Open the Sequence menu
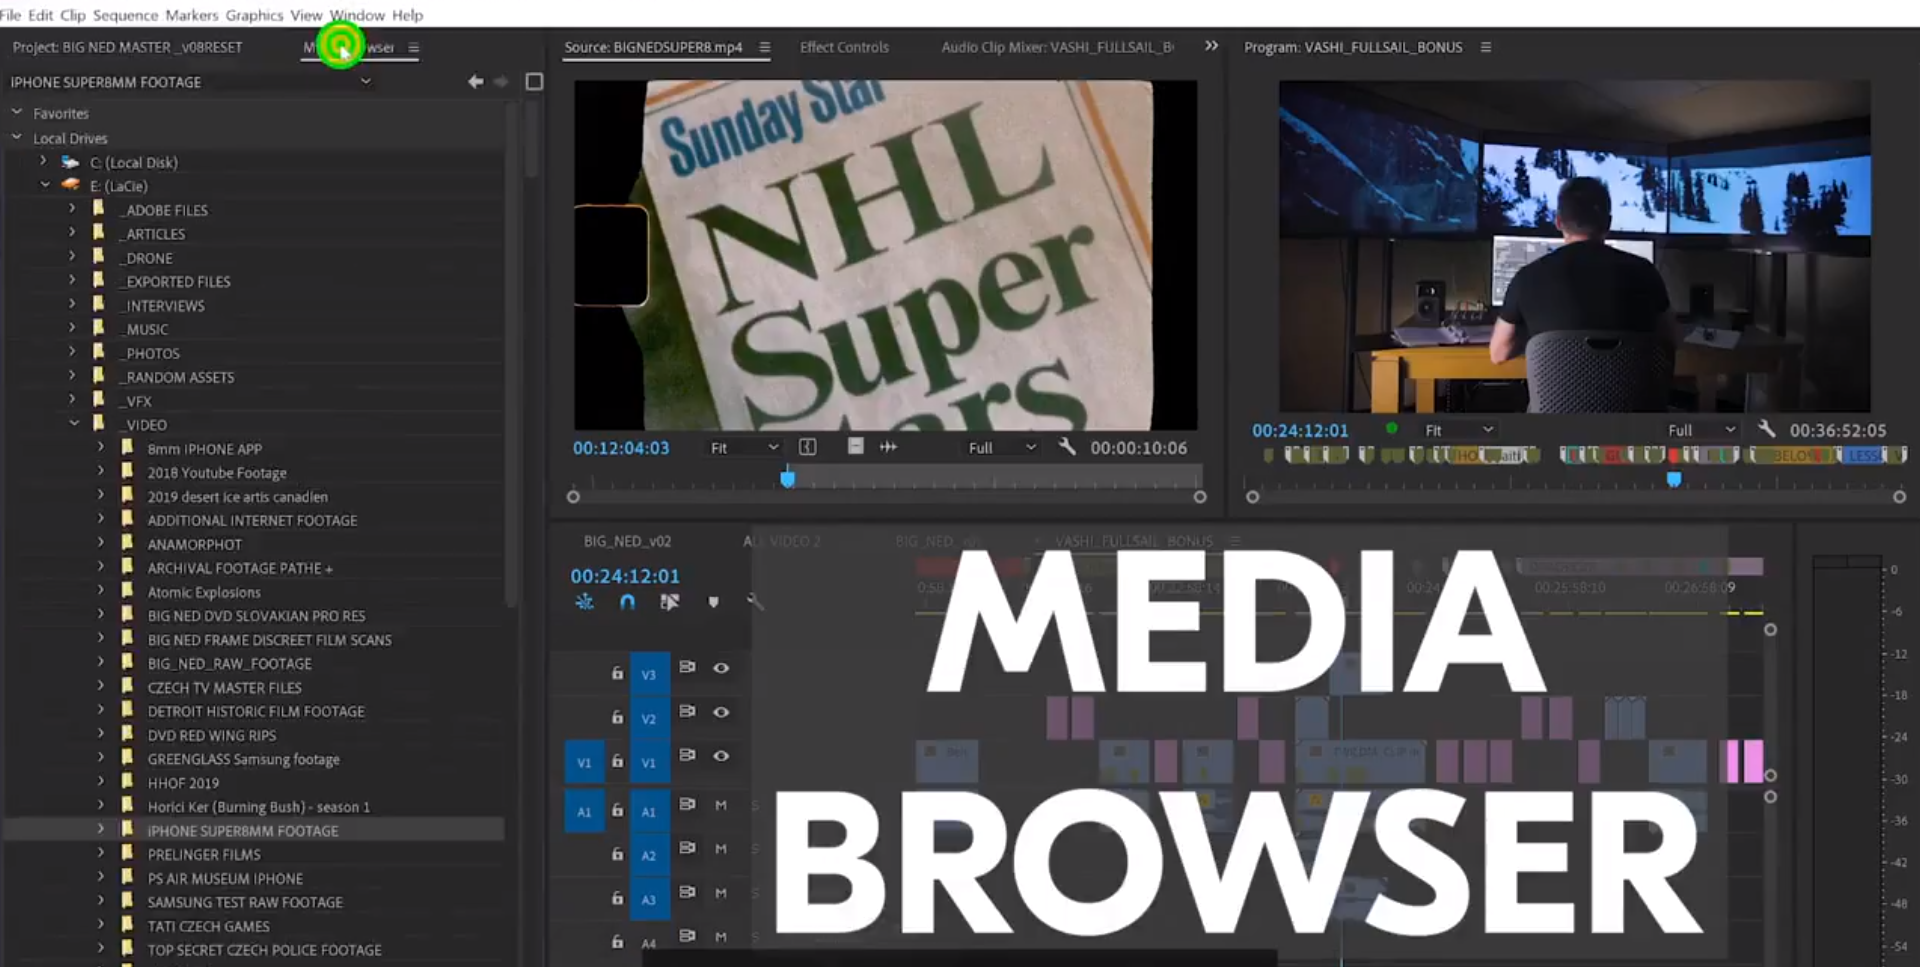 (x=125, y=15)
